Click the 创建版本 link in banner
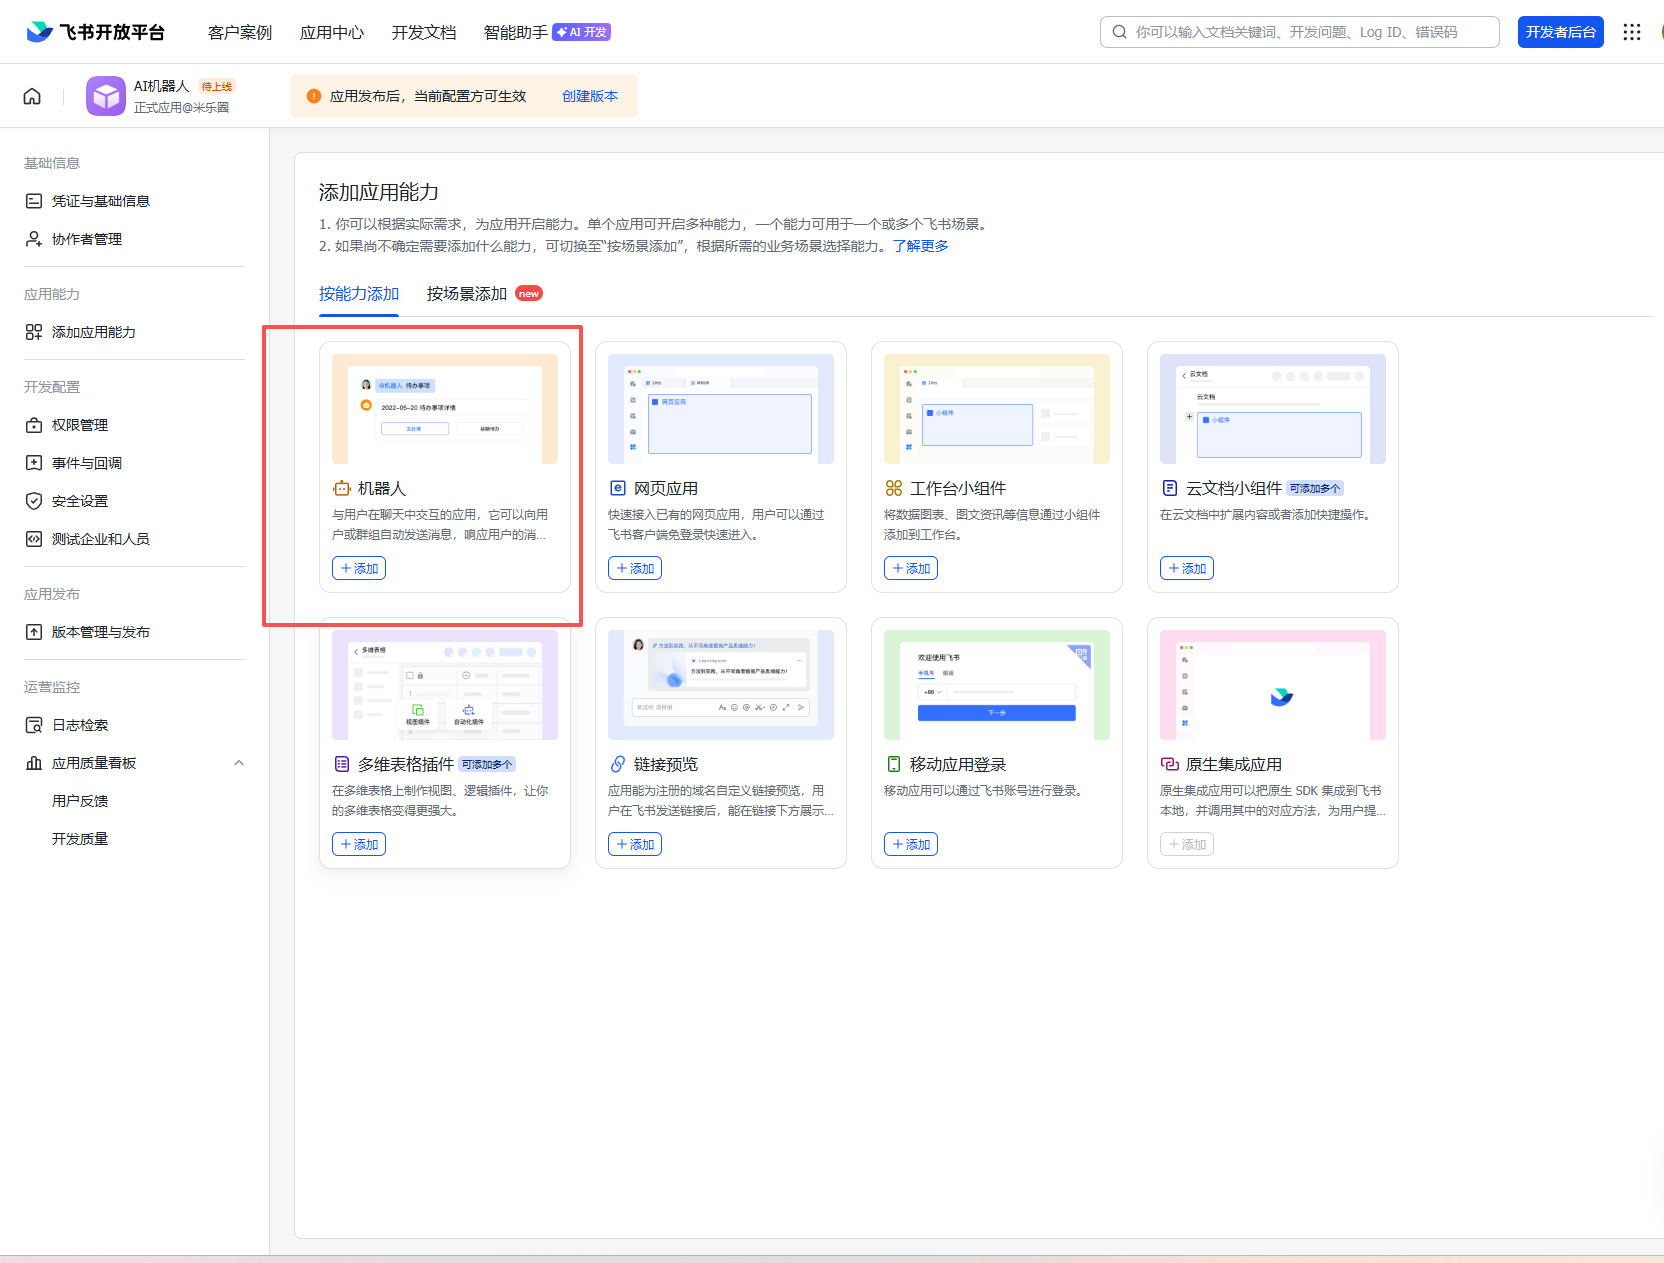 (x=590, y=96)
